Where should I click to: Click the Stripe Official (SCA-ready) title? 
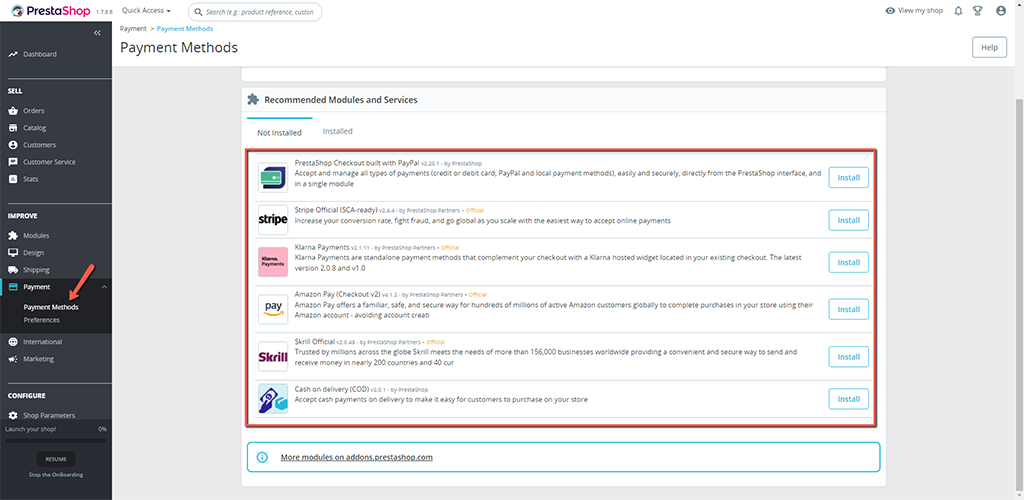(336, 210)
